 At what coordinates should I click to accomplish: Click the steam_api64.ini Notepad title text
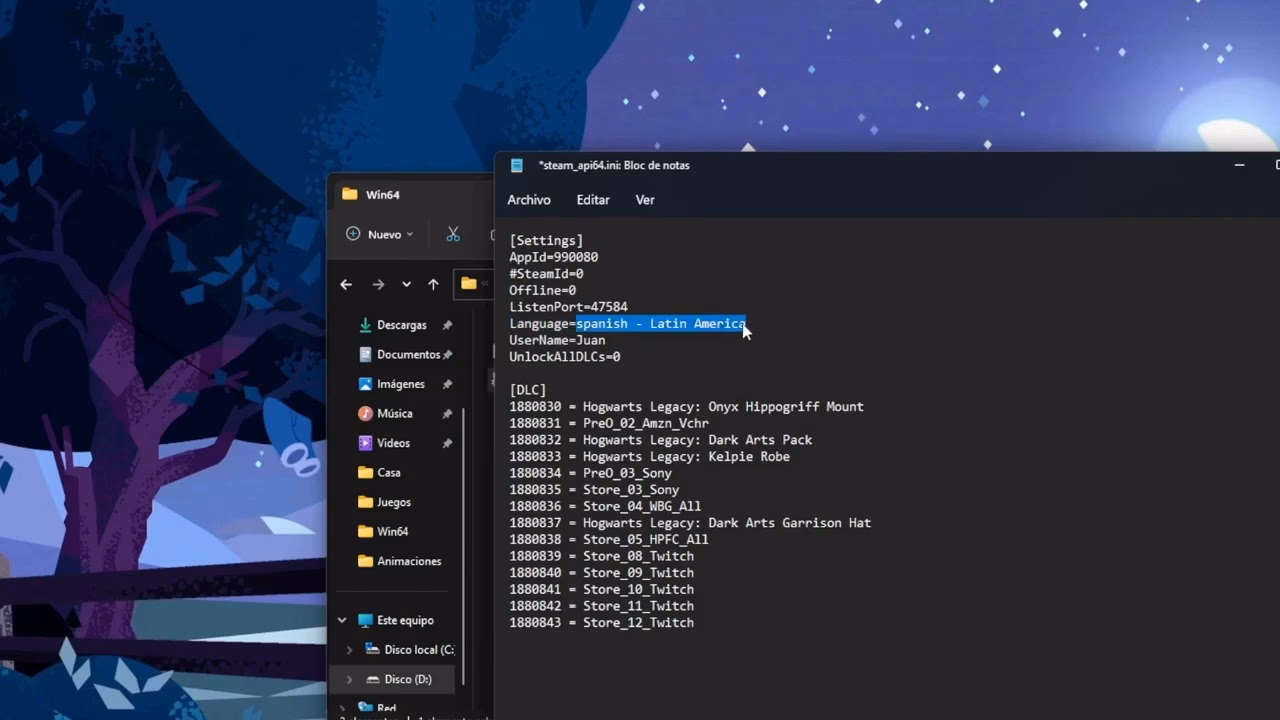pyautogui.click(x=614, y=165)
